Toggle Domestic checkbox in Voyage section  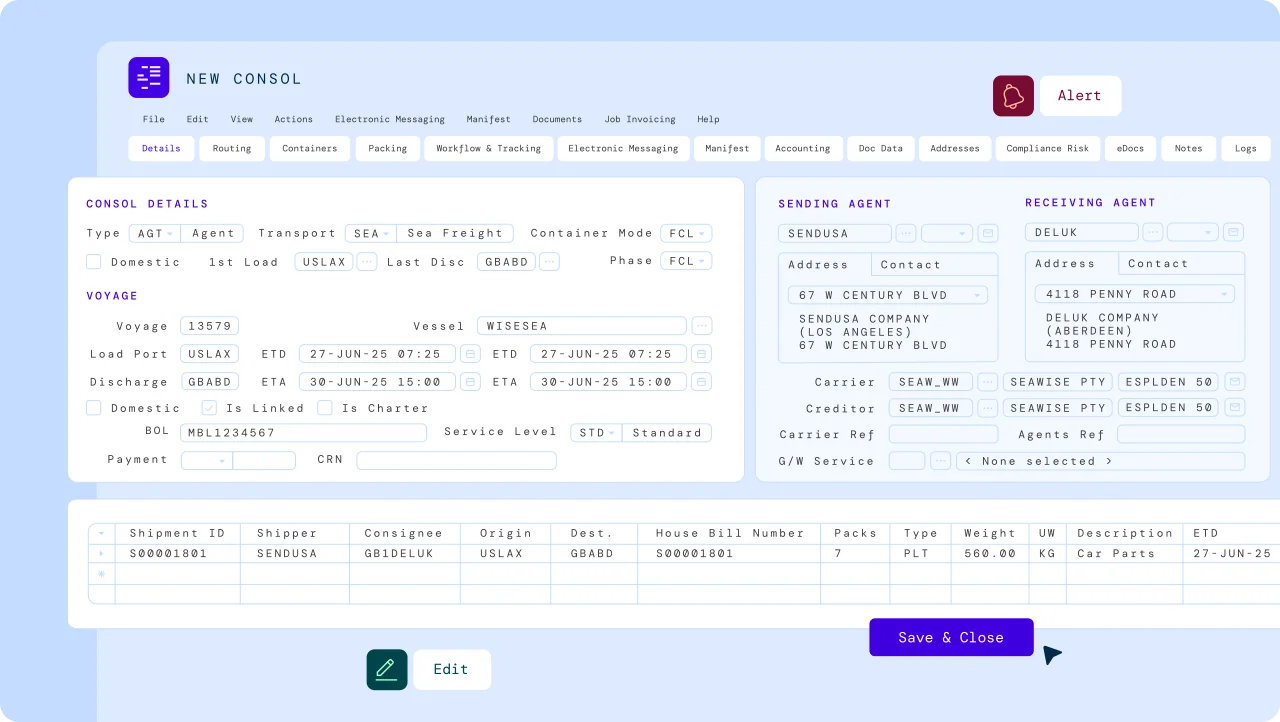tap(94, 408)
